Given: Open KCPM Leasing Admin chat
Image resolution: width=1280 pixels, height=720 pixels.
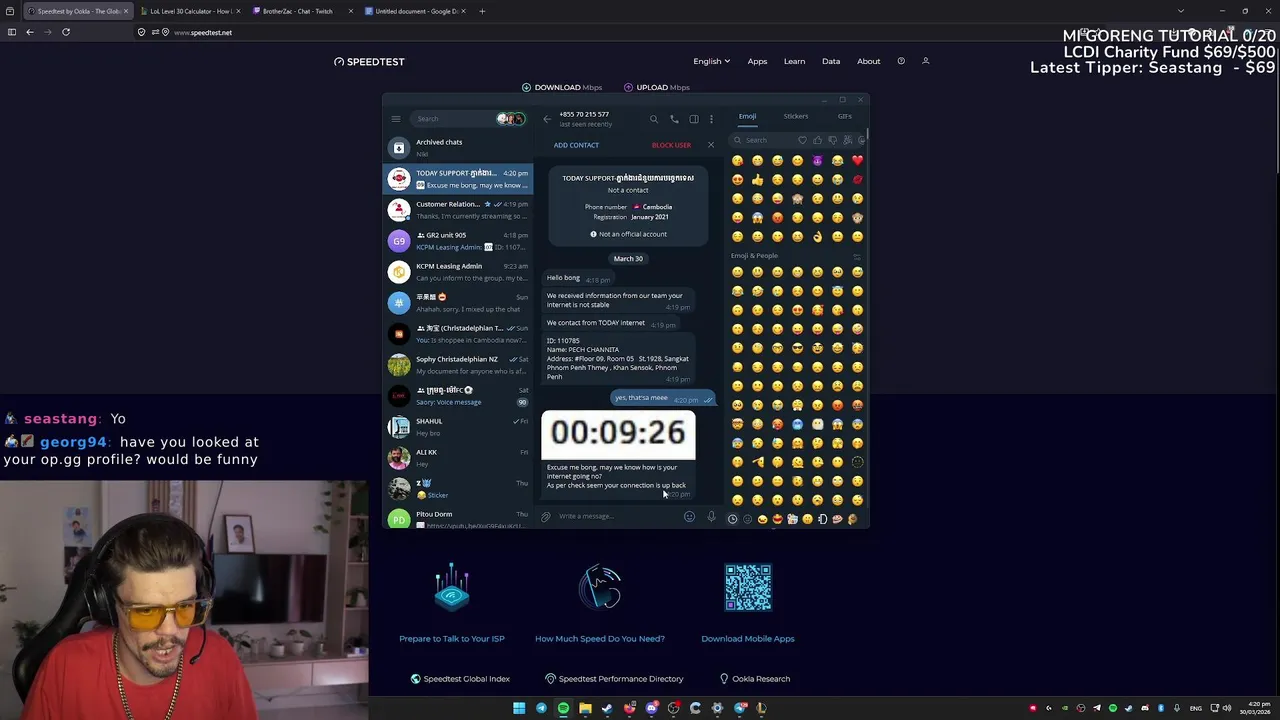Looking at the screenshot, I should pos(459,272).
